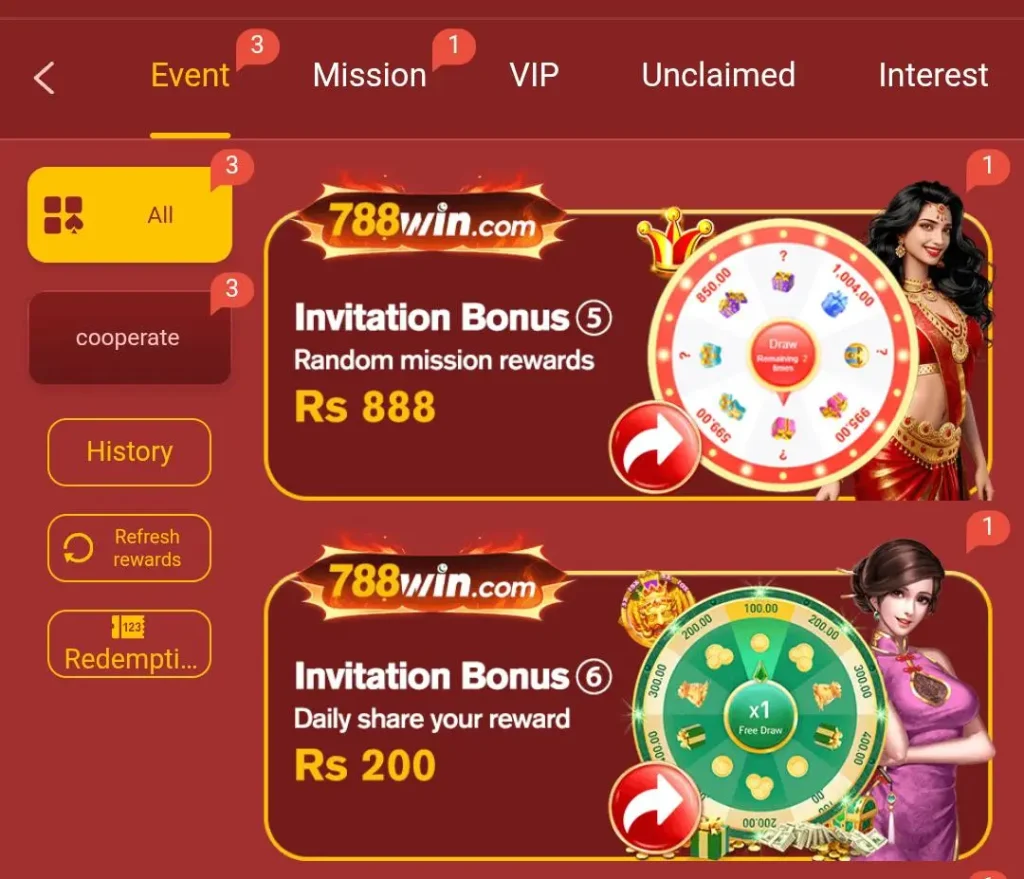Click the four-squares icon in All category

click(x=63, y=215)
